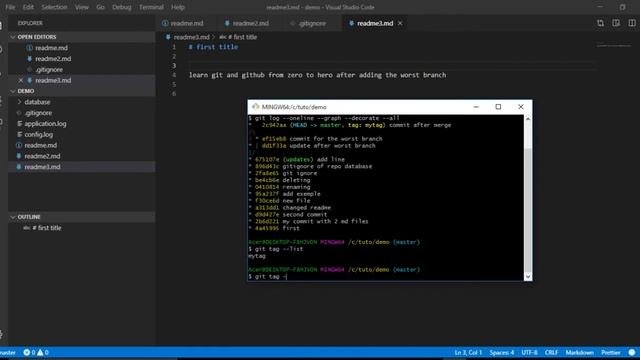
Task: Split the editor right
Action: coord(632,23)
